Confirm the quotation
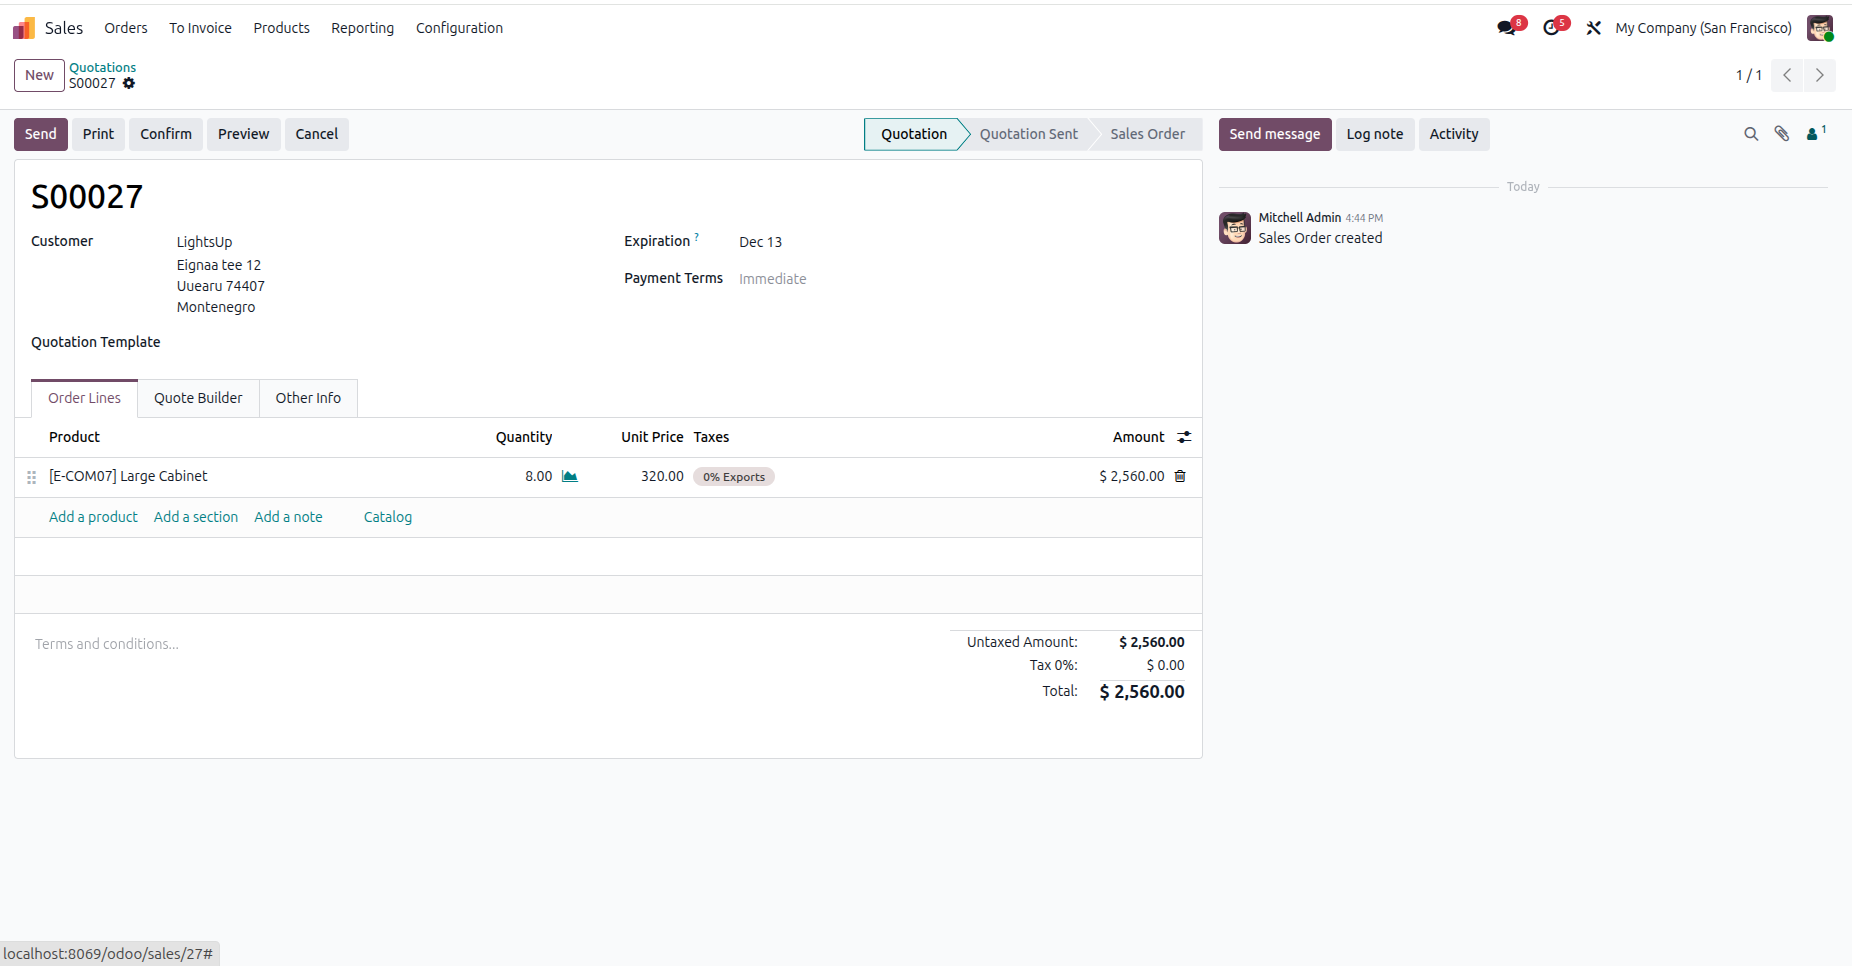1852x966 pixels. pyautogui.click(x=166, y=134)
